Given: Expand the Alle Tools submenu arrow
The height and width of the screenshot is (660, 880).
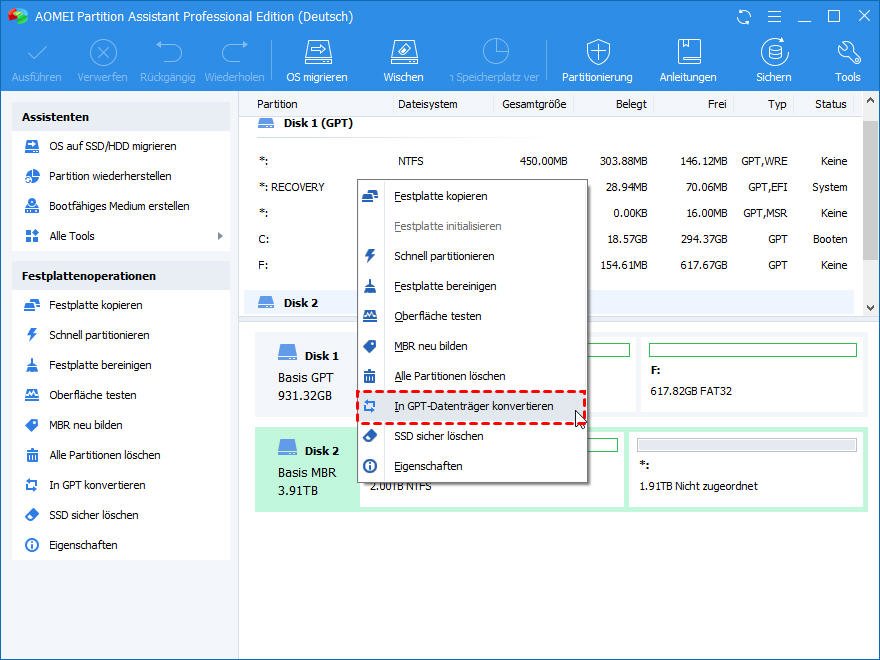Looking at the screenshot, I should click(220, 236).
